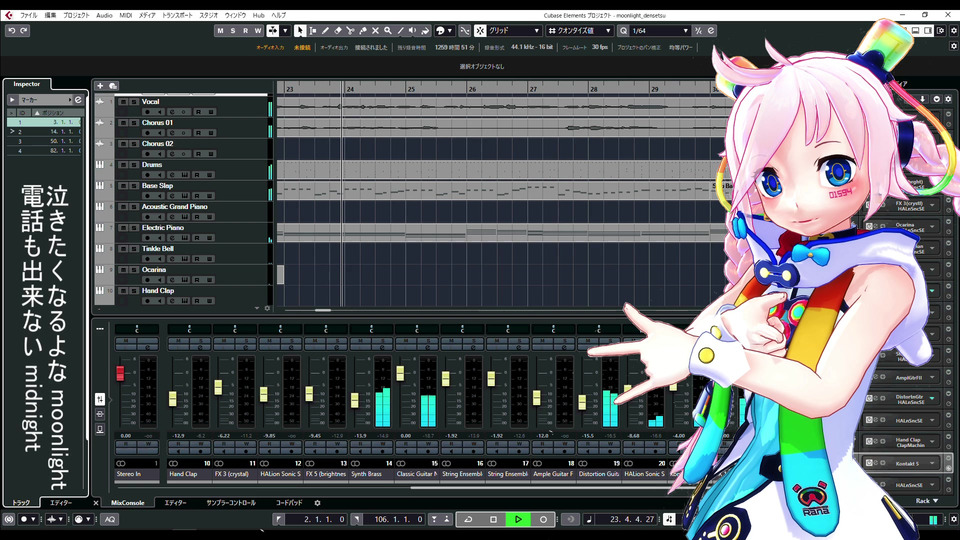Viewport: 960px width, 540px height.
Task: Open the color selector dropdown arrow
Action: coord(449,31)
